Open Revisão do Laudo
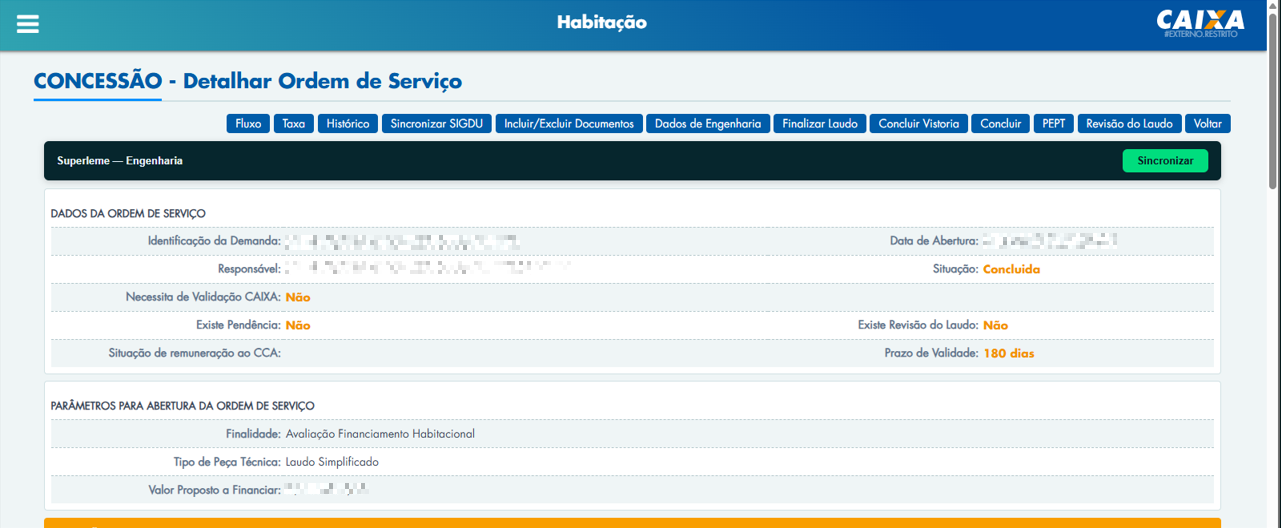This screenshot has width=1281, height=528. pyautogui.click(x=1129, y=124)
